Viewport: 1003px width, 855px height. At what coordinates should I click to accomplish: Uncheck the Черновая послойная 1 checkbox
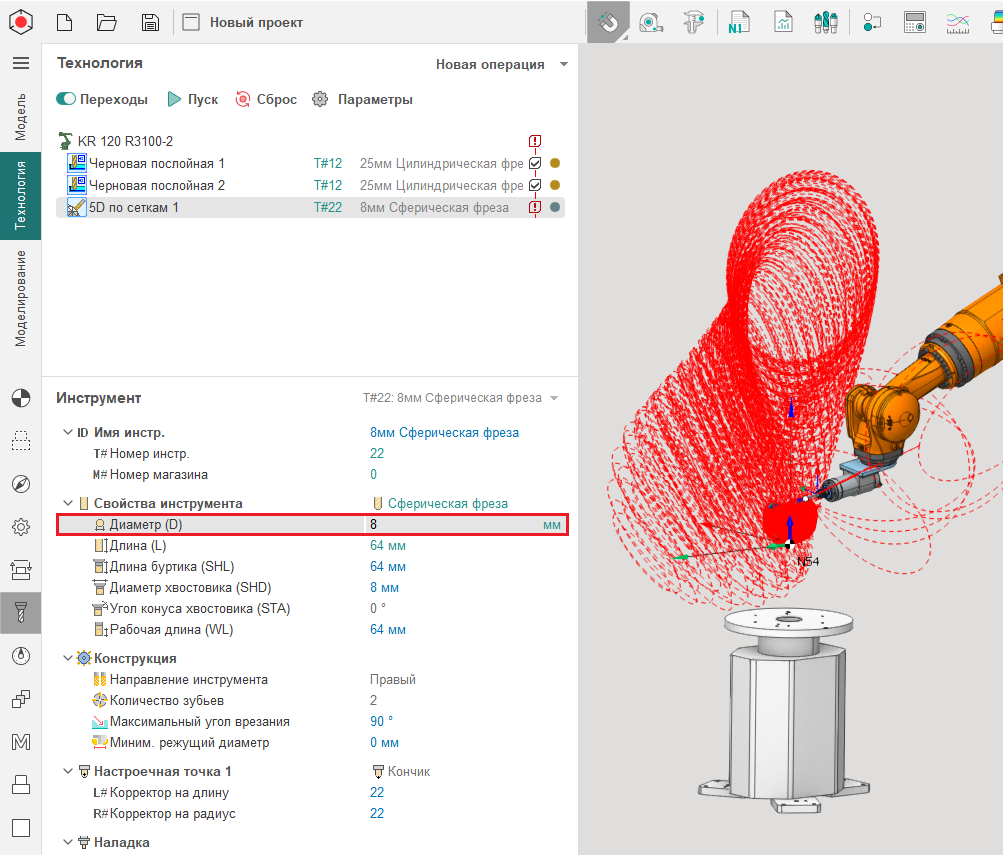535,163
